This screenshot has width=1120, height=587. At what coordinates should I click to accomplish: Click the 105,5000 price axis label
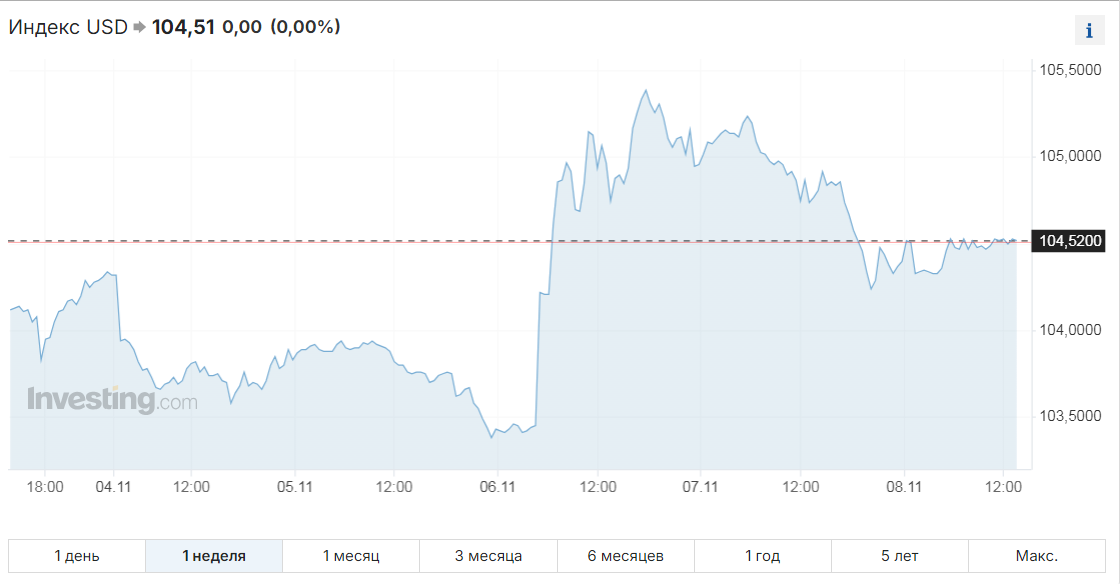pyautogui.click(x=1070, y=70)
